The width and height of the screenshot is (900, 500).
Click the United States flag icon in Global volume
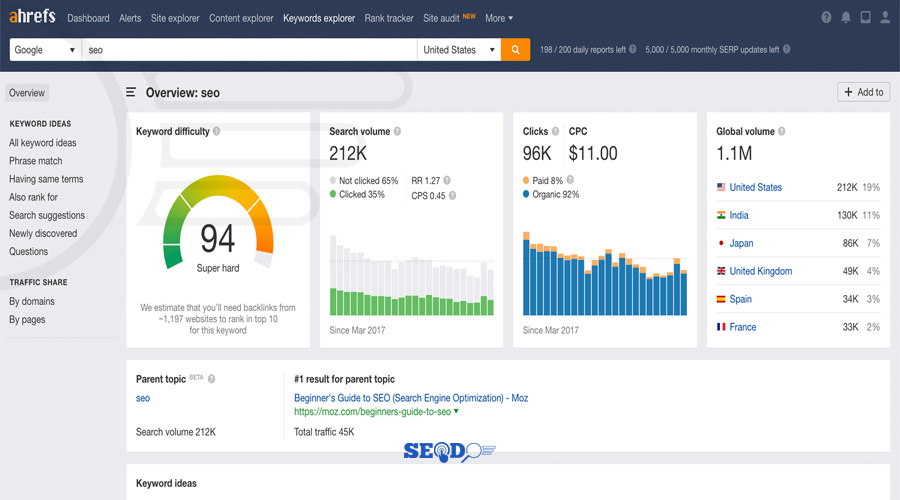721,187
